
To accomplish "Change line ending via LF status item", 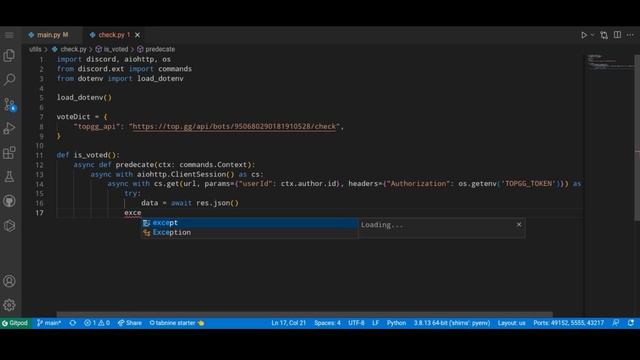I will [376, 323].
